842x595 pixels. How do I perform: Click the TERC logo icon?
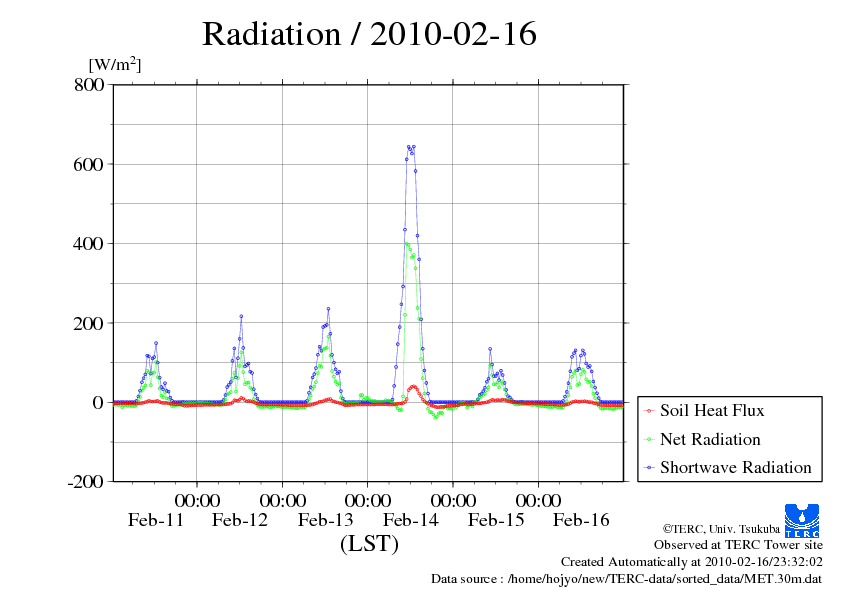tap(802, 521)
